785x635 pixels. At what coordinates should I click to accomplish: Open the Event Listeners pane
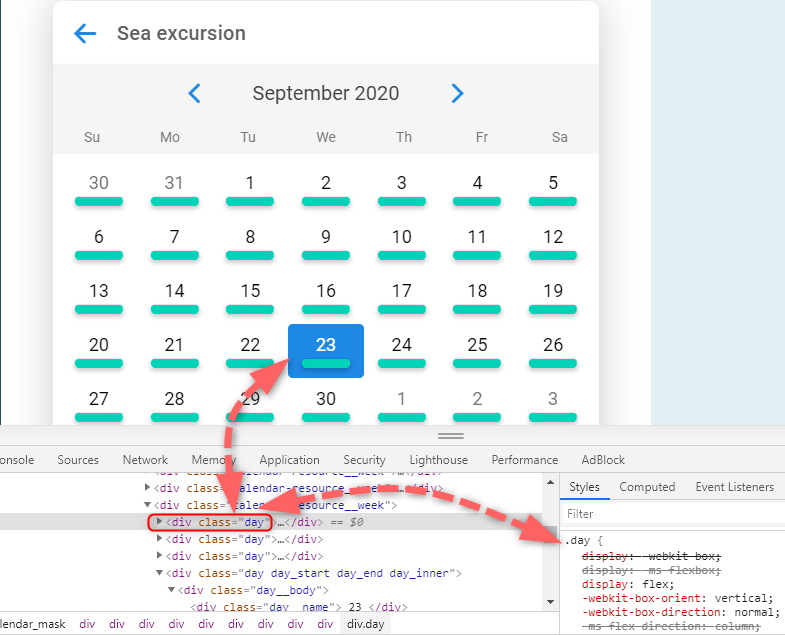click(x=734, y=487)
